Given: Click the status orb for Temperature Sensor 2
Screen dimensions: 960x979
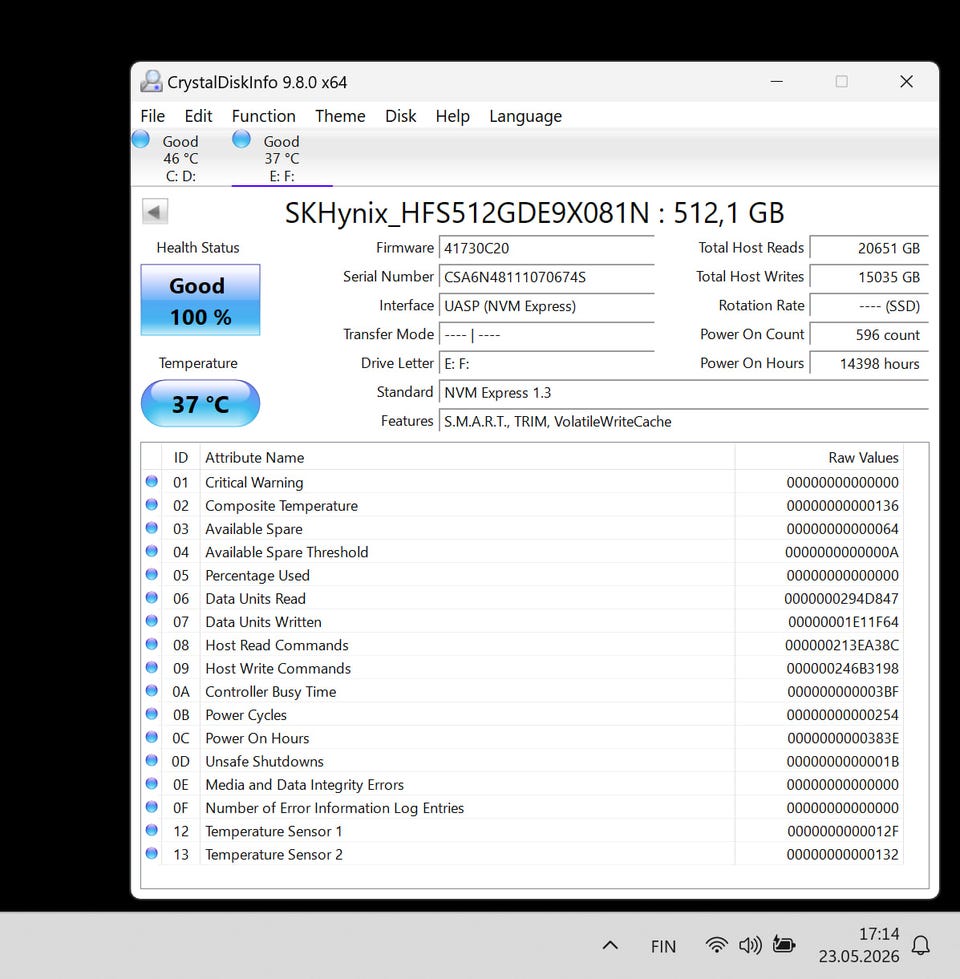Looking at the screenshot, I should point(152,853).
